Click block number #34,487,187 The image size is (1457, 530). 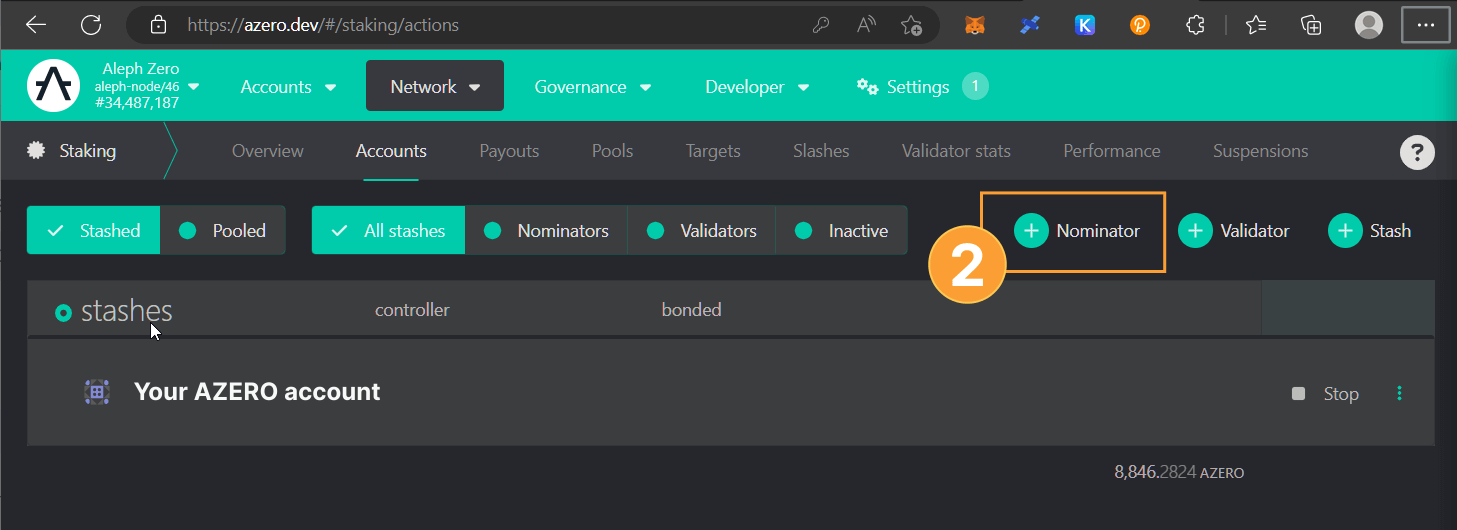[137, 103]
